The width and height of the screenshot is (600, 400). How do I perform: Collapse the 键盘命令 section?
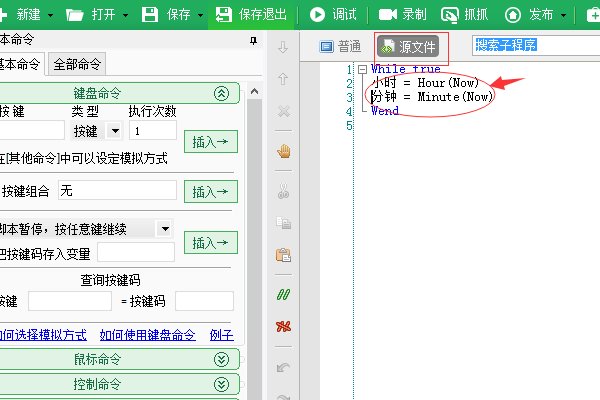coord(221,93)
